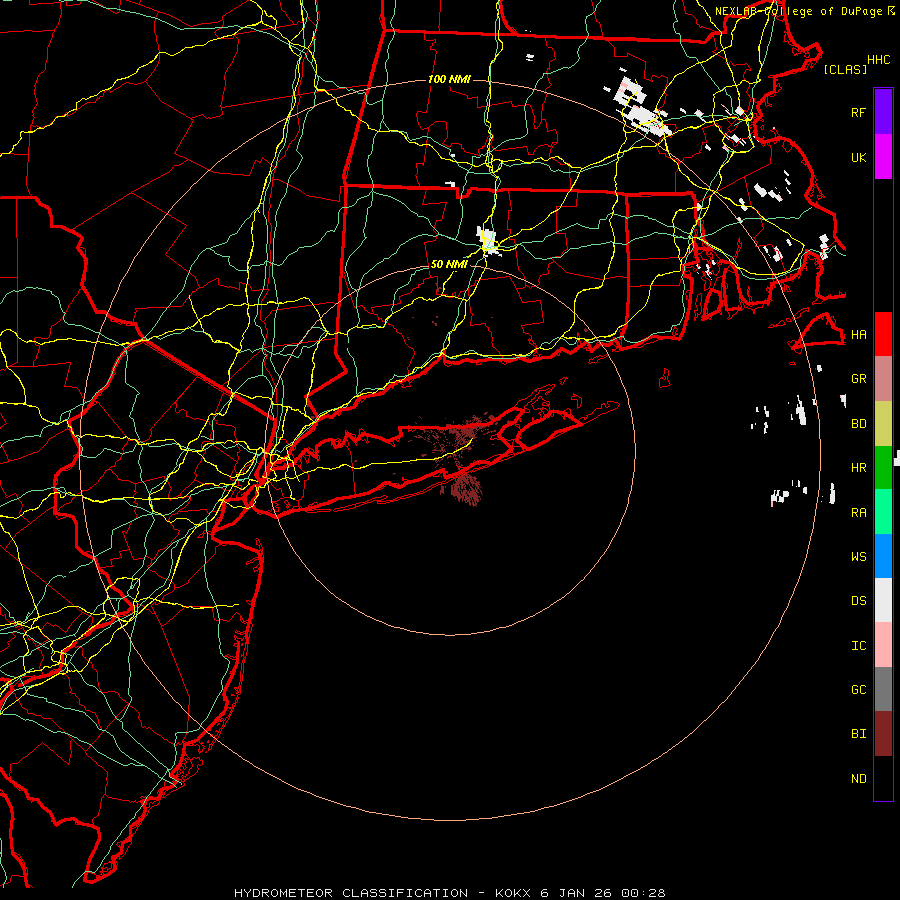
Task: Click the 'DS' legend label
Action: pyautogui.click(x=858, y=601)
